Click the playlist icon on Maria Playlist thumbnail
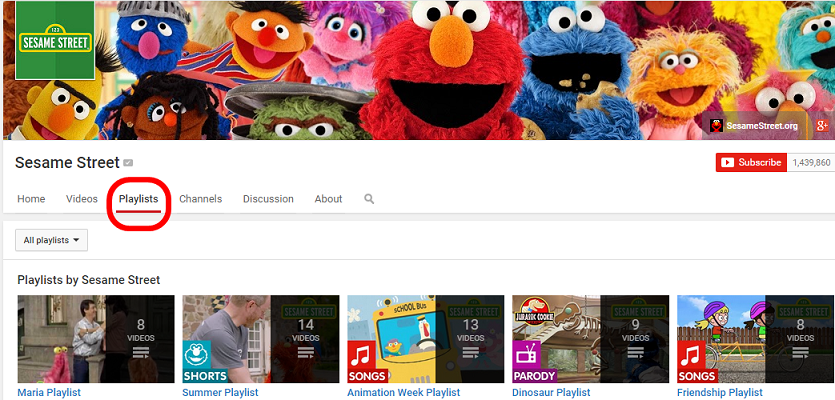 click(x=141, y=353)
